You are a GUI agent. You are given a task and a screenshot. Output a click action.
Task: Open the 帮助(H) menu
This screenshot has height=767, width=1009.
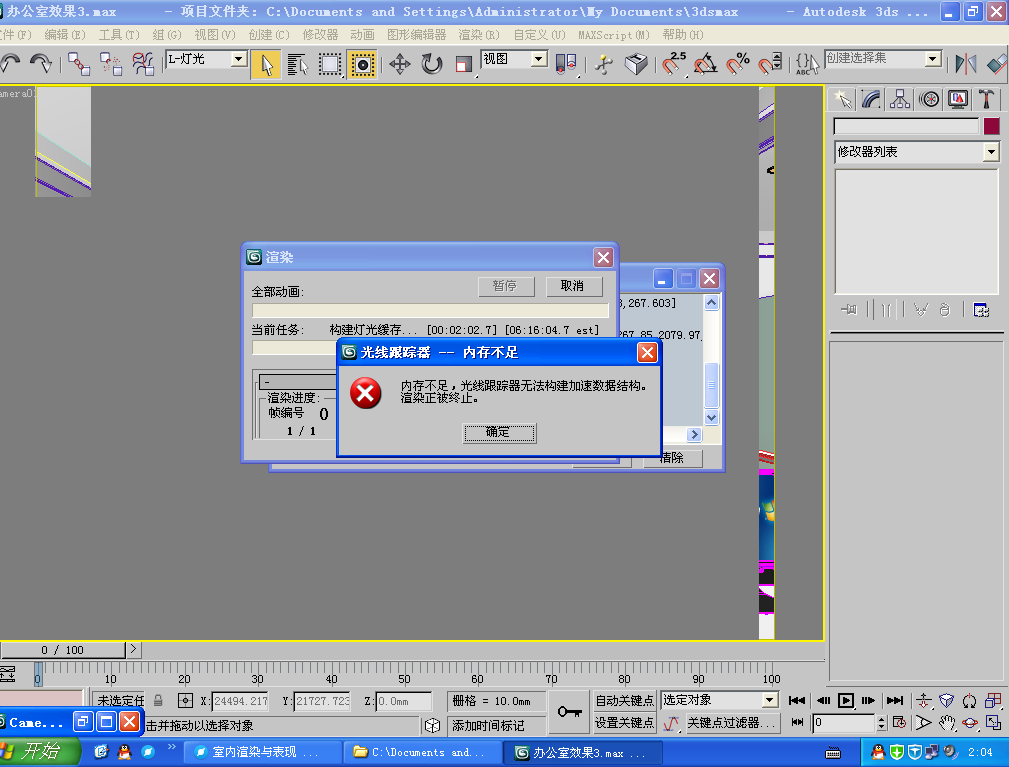(683, 35)
